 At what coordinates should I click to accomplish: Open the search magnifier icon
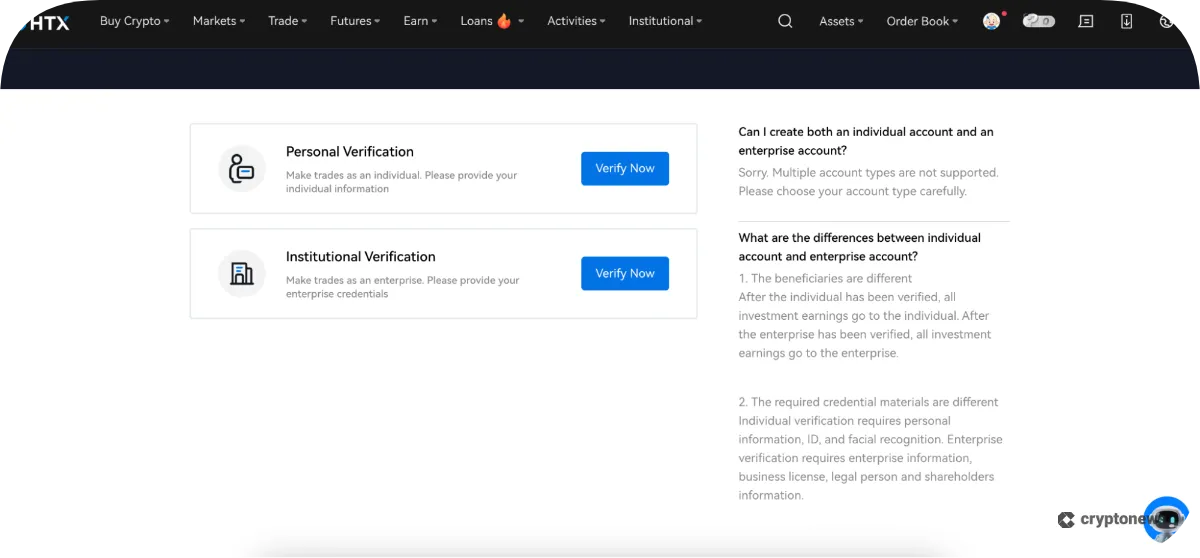[785, 21]
